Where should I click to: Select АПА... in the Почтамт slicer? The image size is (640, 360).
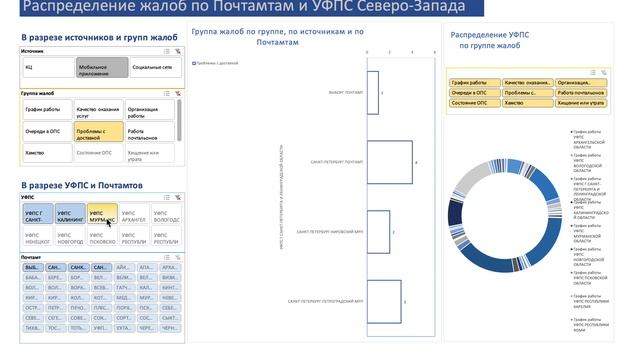pyautogui.click(x=147, y=267)
